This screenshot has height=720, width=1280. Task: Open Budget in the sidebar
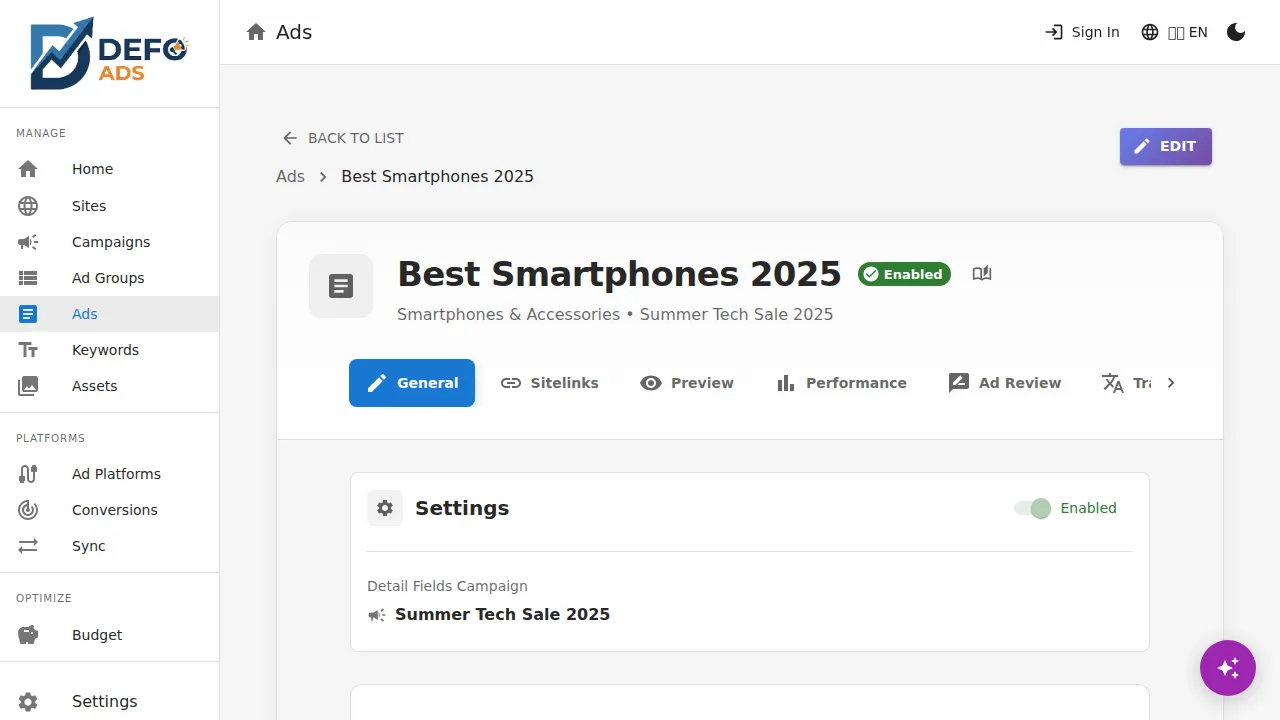point(110,635)
